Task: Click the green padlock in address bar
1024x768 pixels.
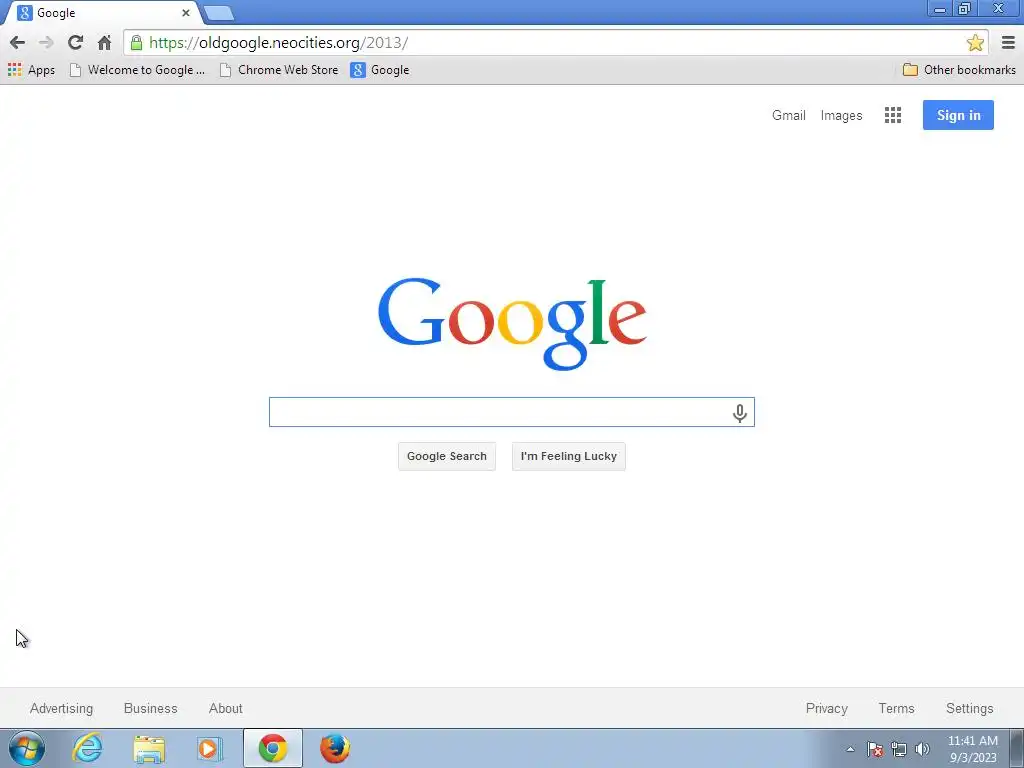Action: (x=136, y=43)
